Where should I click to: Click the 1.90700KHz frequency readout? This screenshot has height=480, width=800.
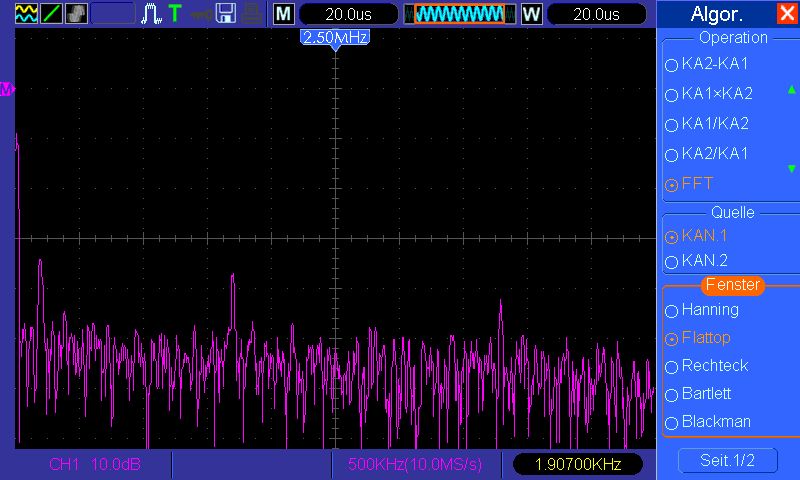(x=578, y=464)
